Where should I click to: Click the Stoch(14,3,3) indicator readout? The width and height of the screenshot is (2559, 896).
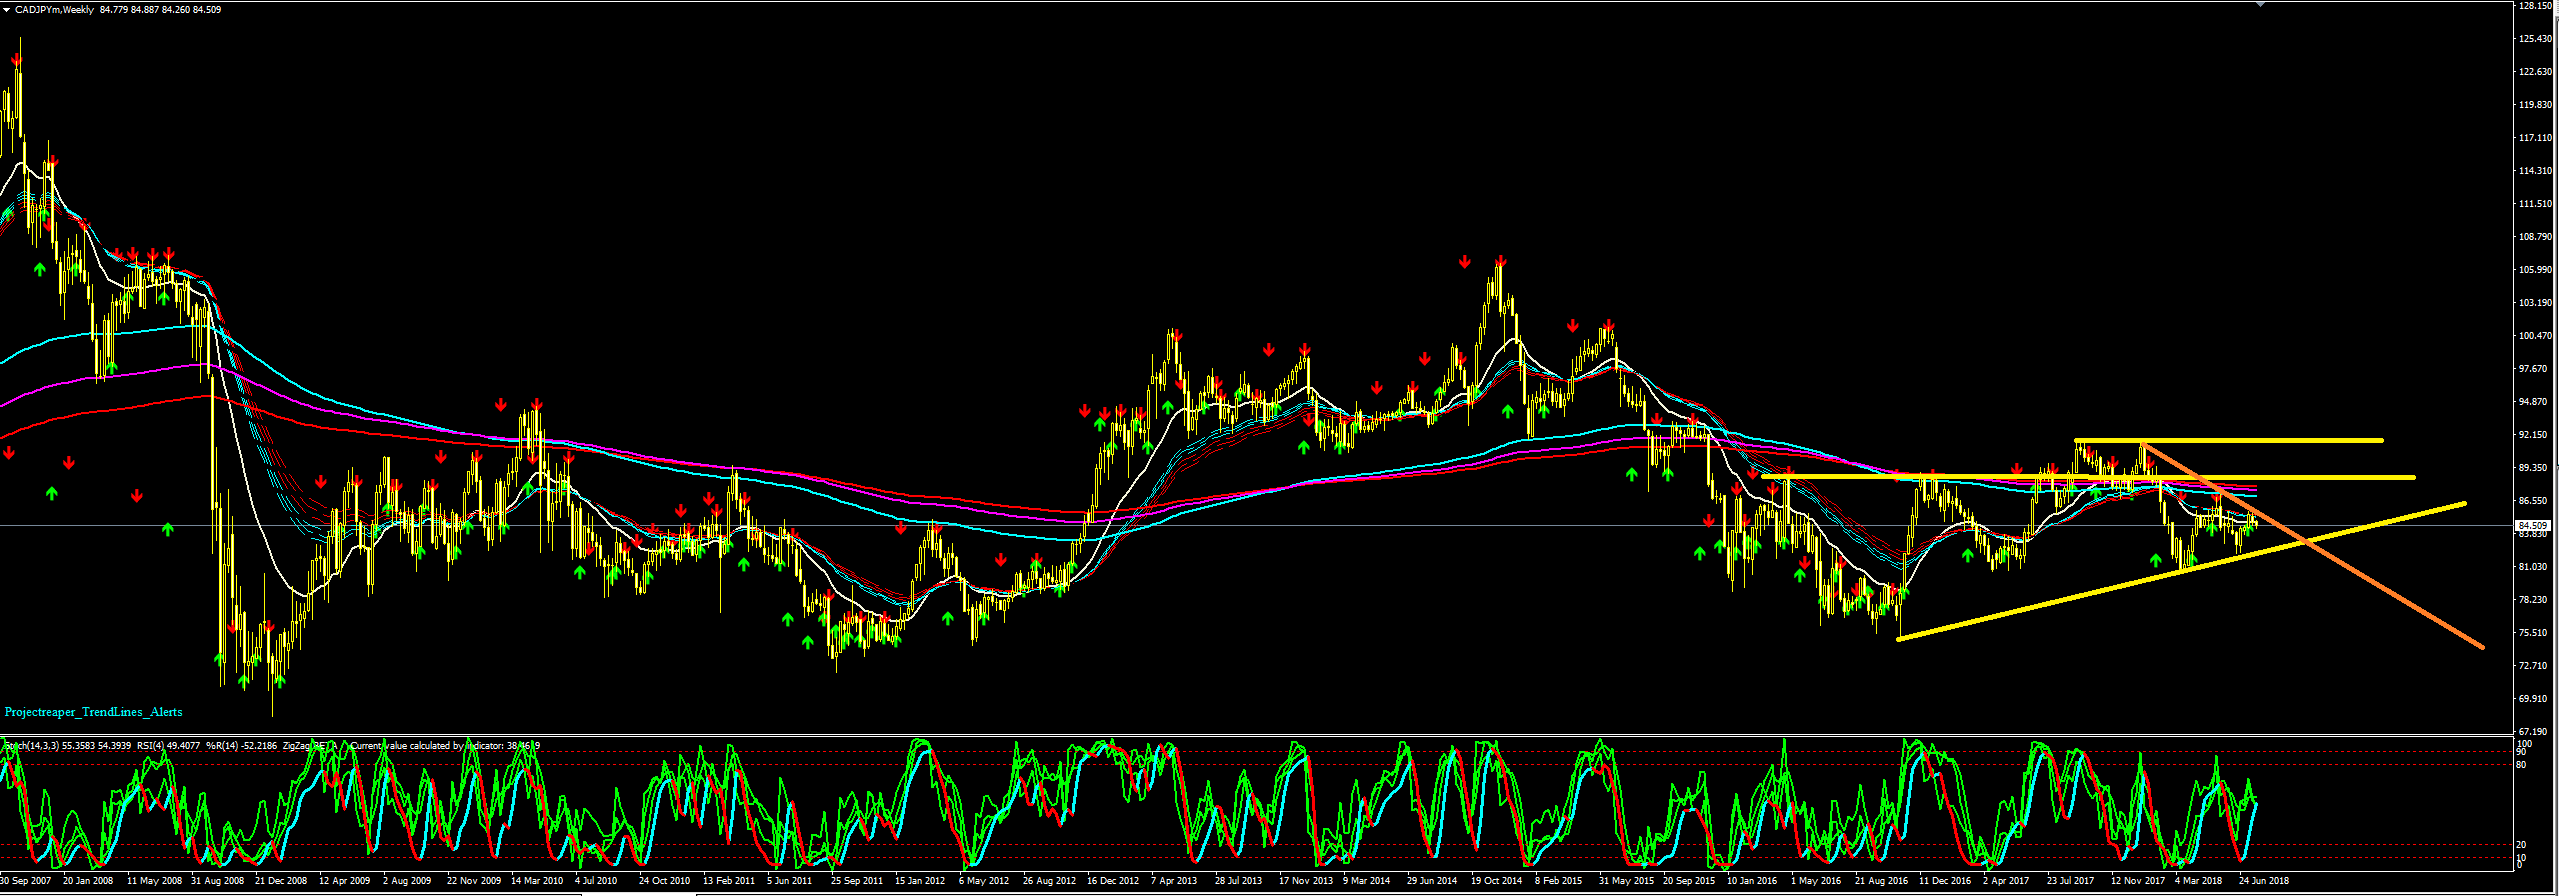tap(67, 746)
